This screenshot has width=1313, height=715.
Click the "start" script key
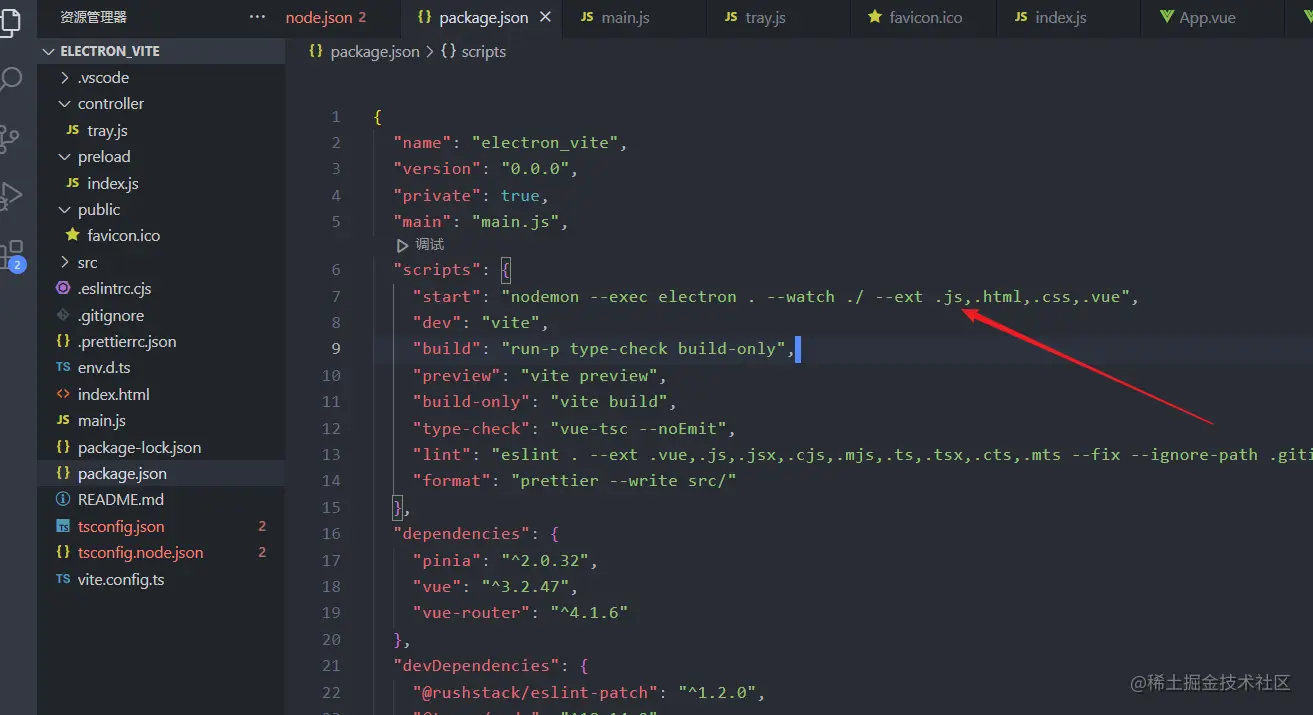(x=447, y=296)
